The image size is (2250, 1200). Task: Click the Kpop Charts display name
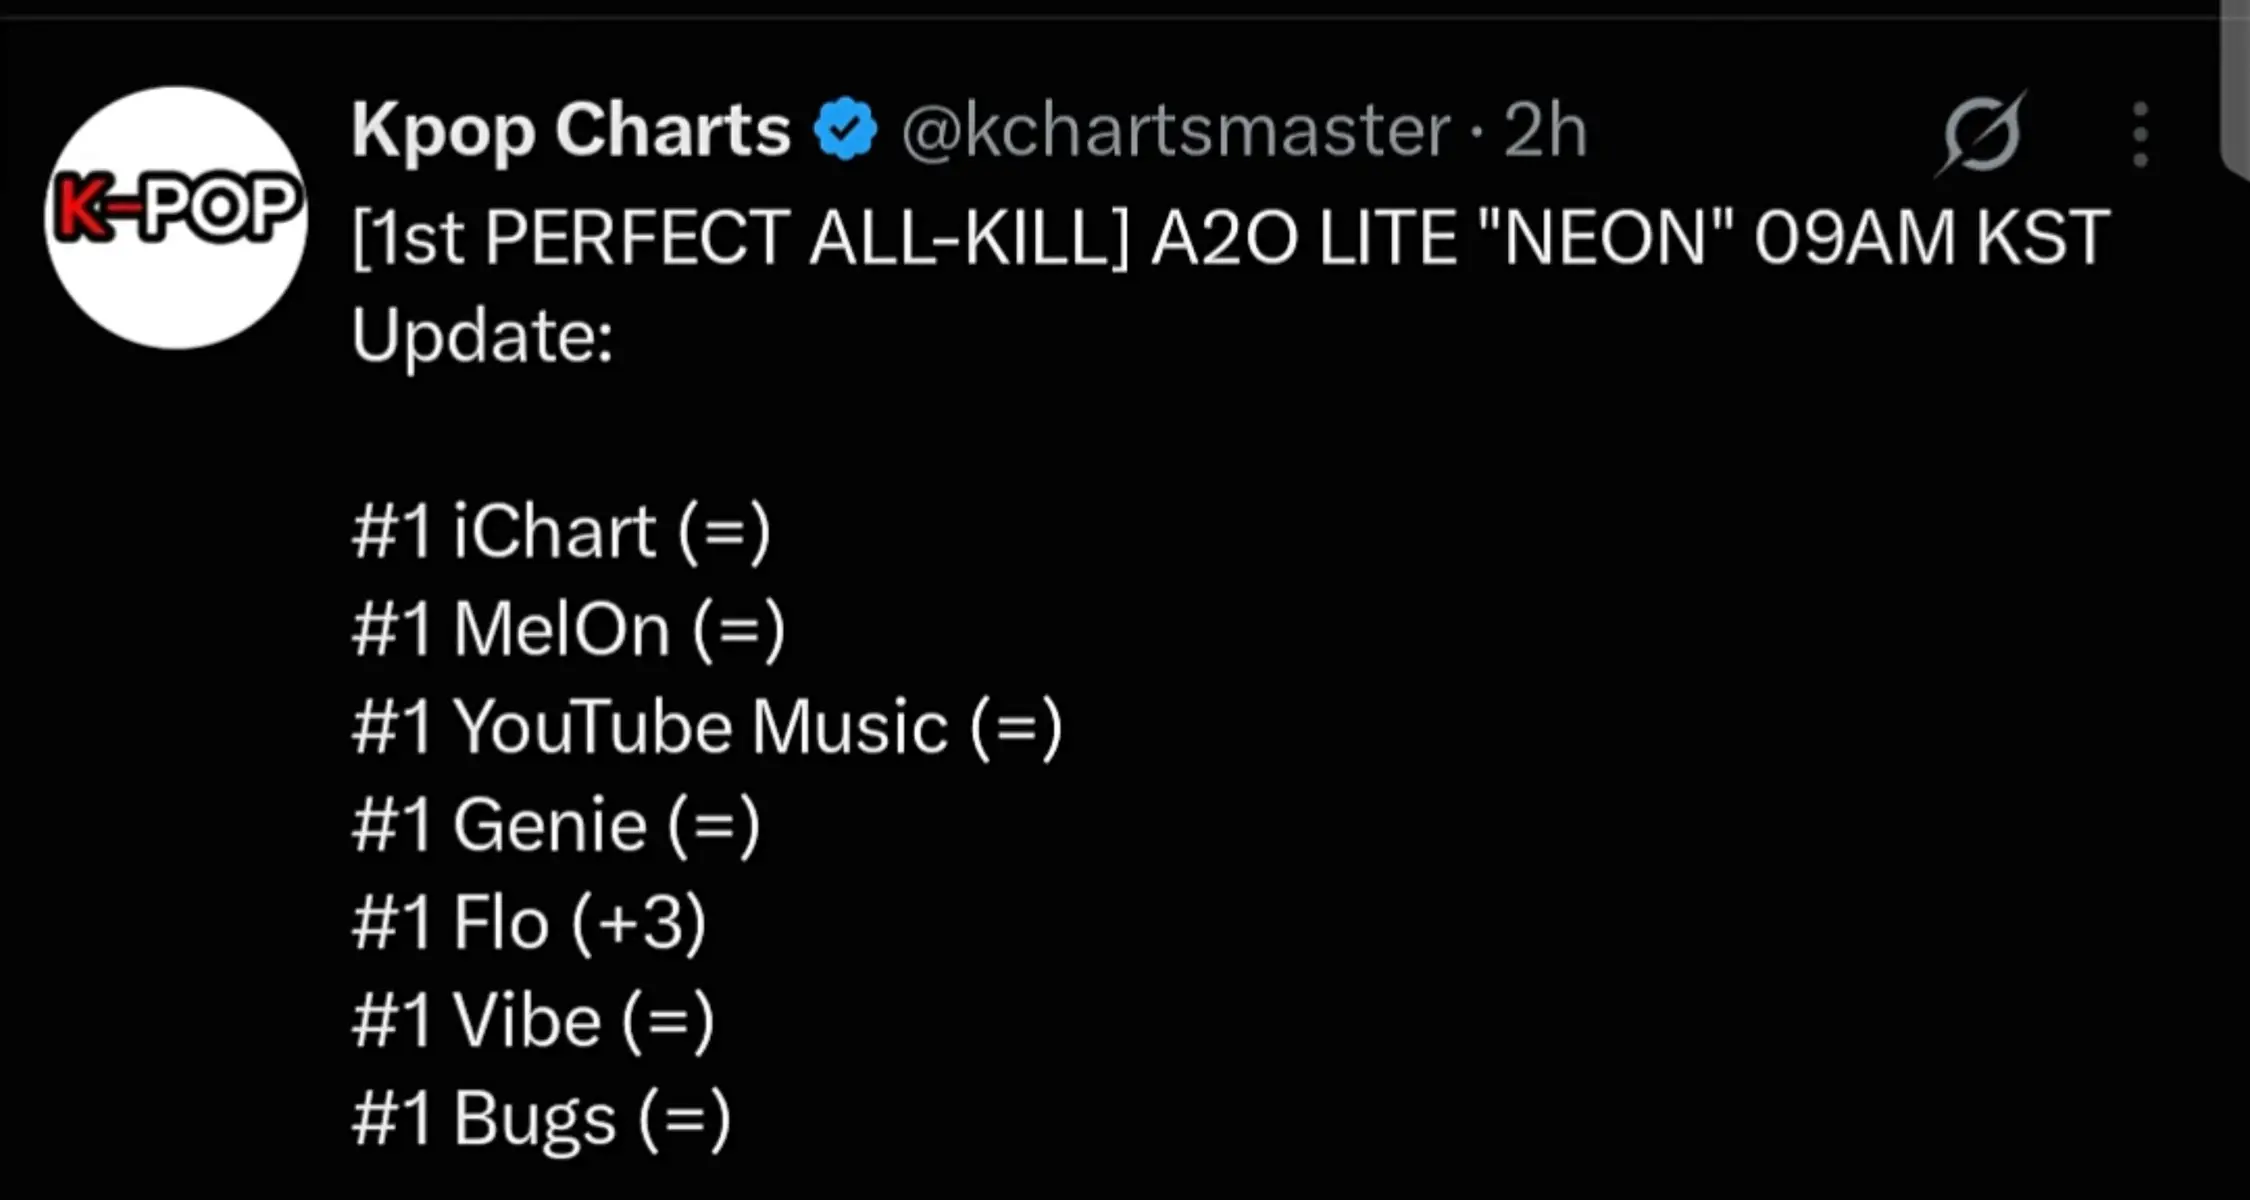(571, 132)
